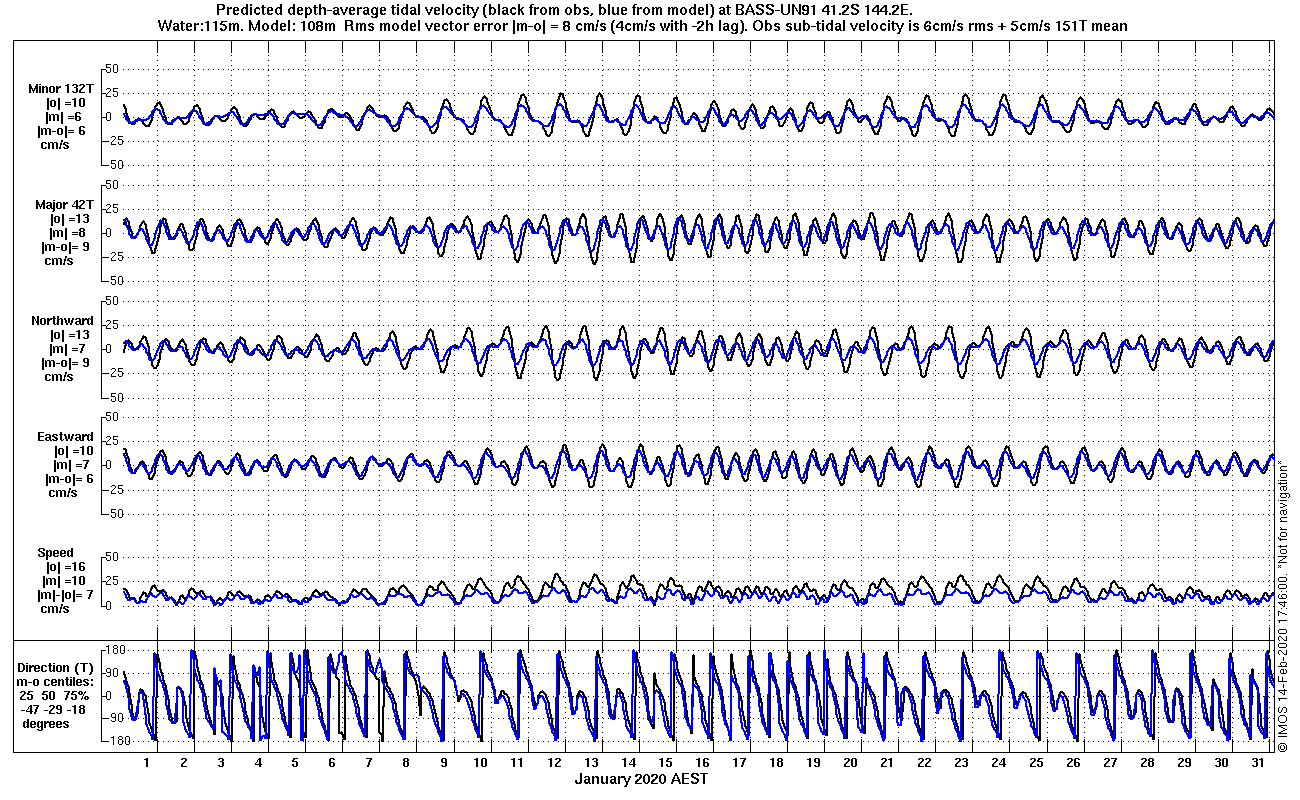Viewport: 1300px width, 800px height.
Task: Select day '22' on the date axis
Action: click(x=924, y=762)
